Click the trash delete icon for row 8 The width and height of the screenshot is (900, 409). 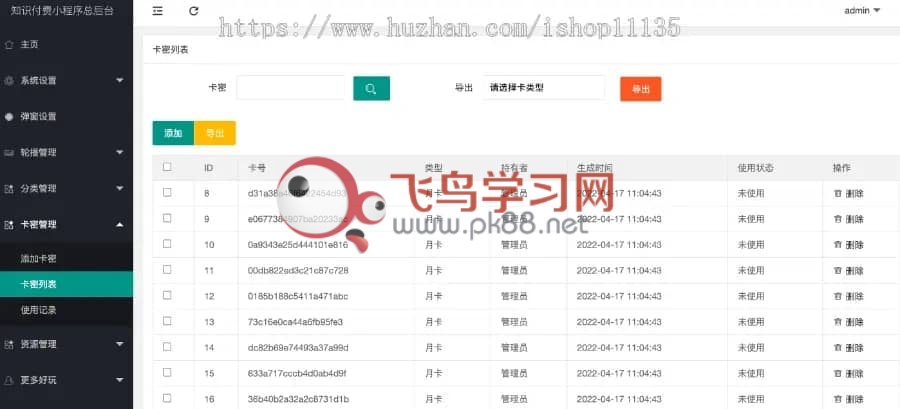[x=837, y=193]
